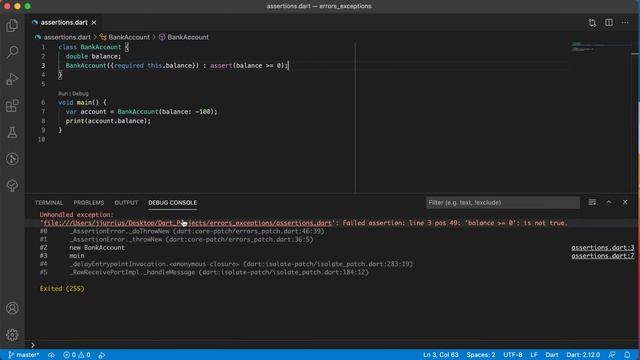Click the 'assert' keyword on line 3
The width and height of the screenshot is (640, 360).
pos(221,65)
